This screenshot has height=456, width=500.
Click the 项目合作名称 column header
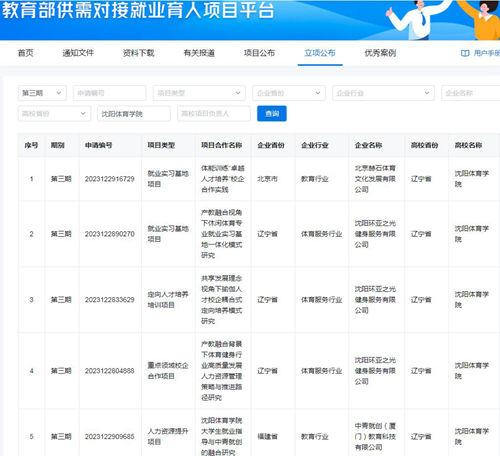pyautogui.click(x=221, y=145)
